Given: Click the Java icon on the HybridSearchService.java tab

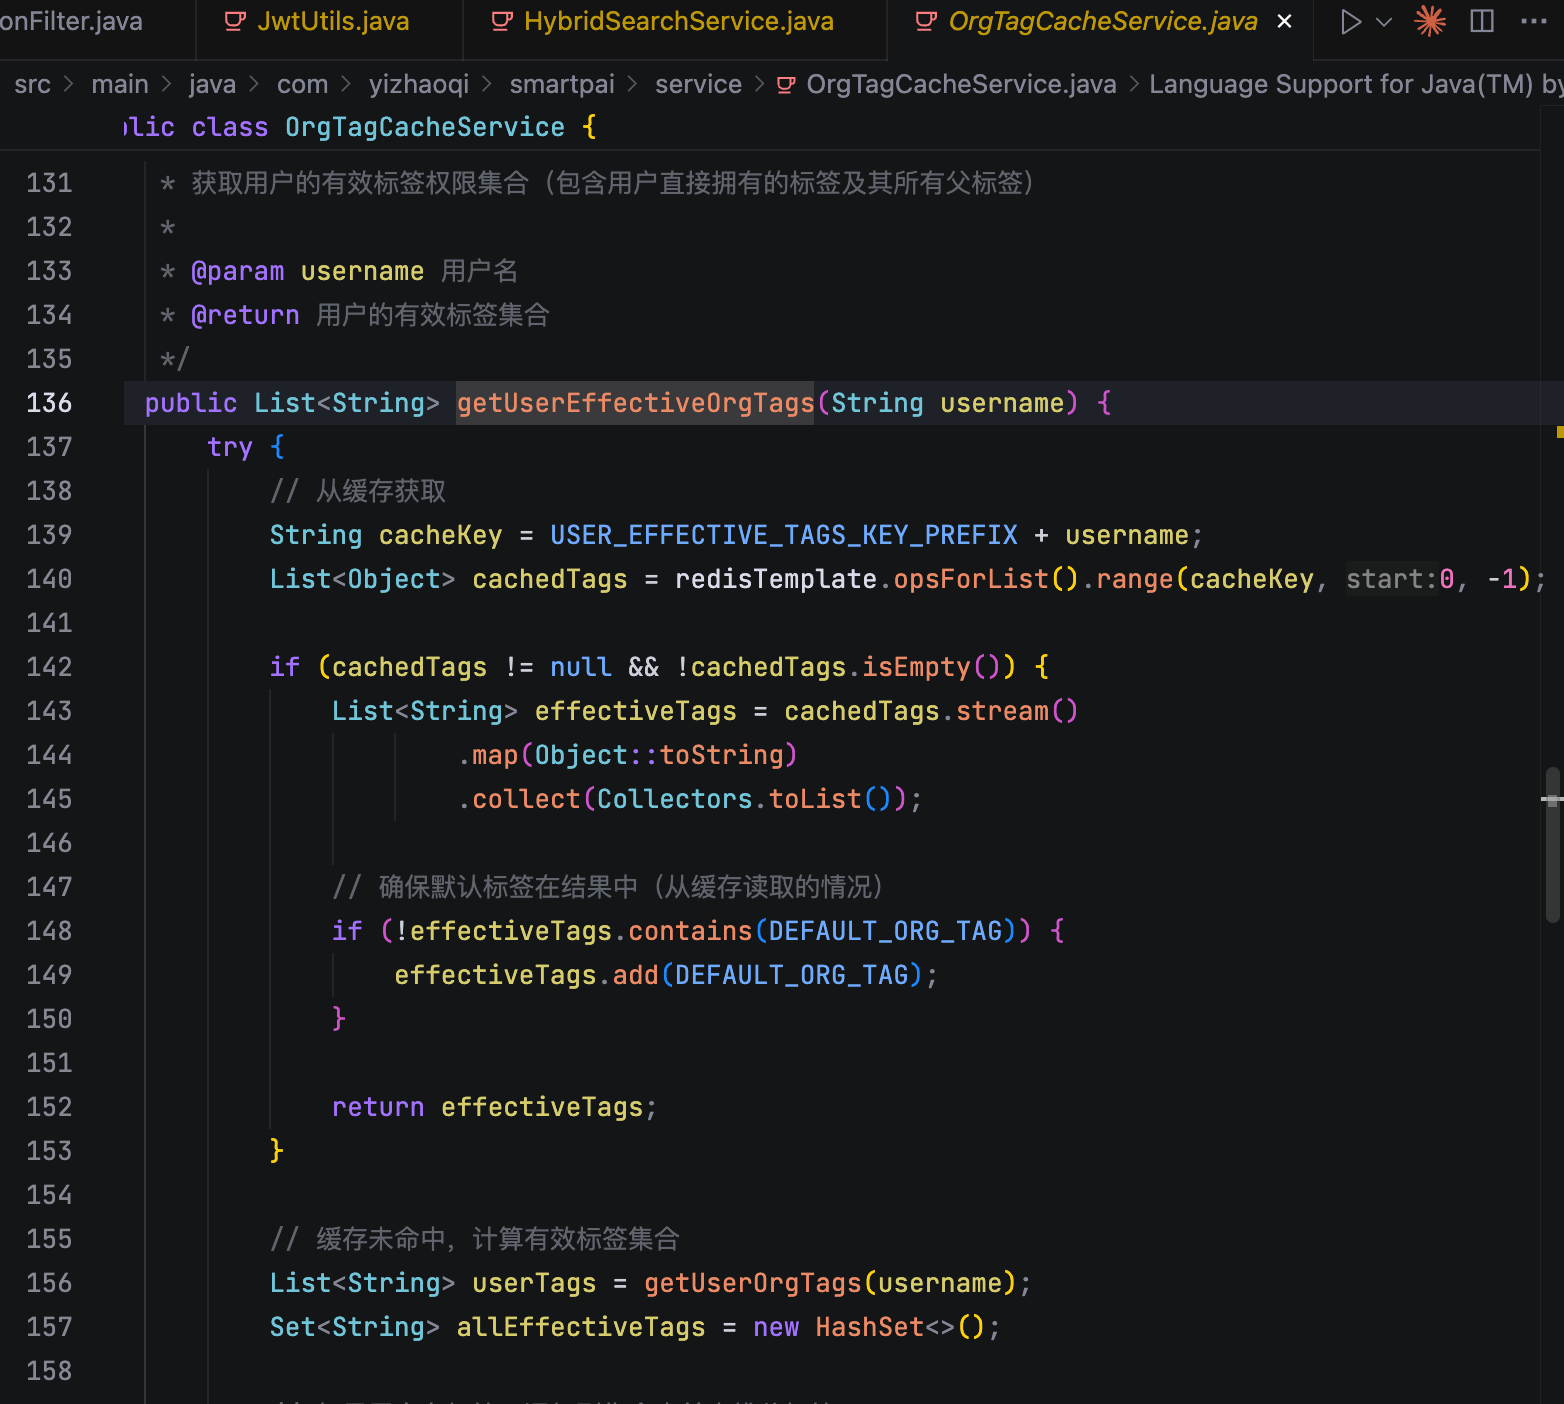Looking at the screenshot, I should click(x=502, y=21).
